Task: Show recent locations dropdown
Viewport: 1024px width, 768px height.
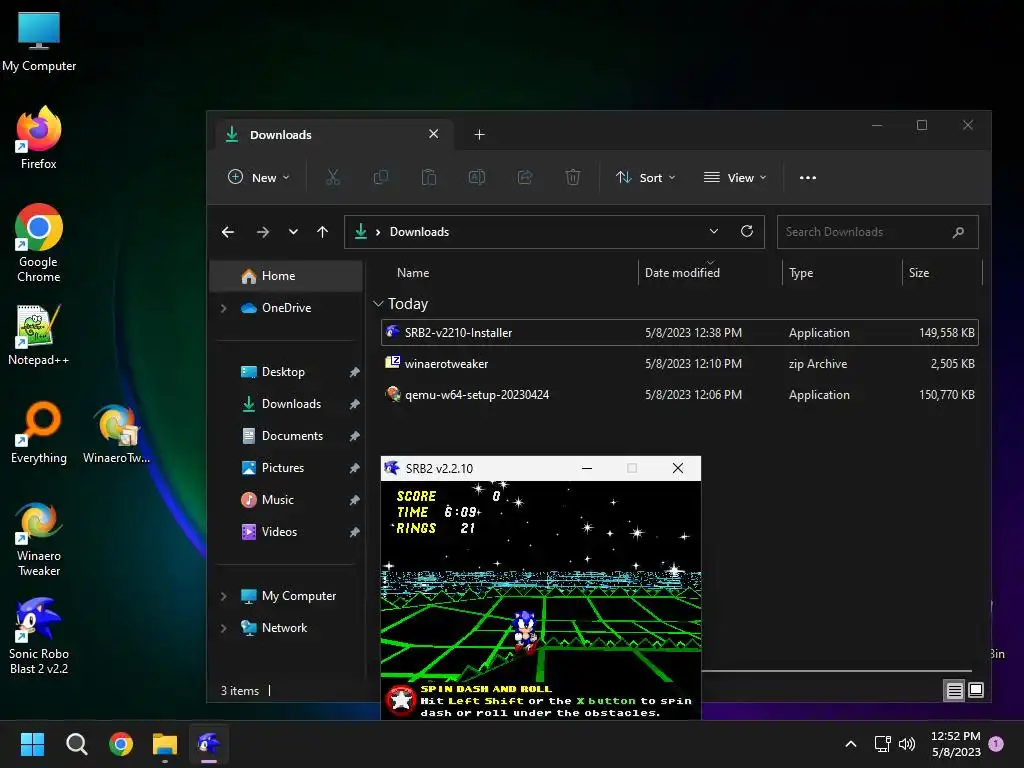Action: (293, 232)
